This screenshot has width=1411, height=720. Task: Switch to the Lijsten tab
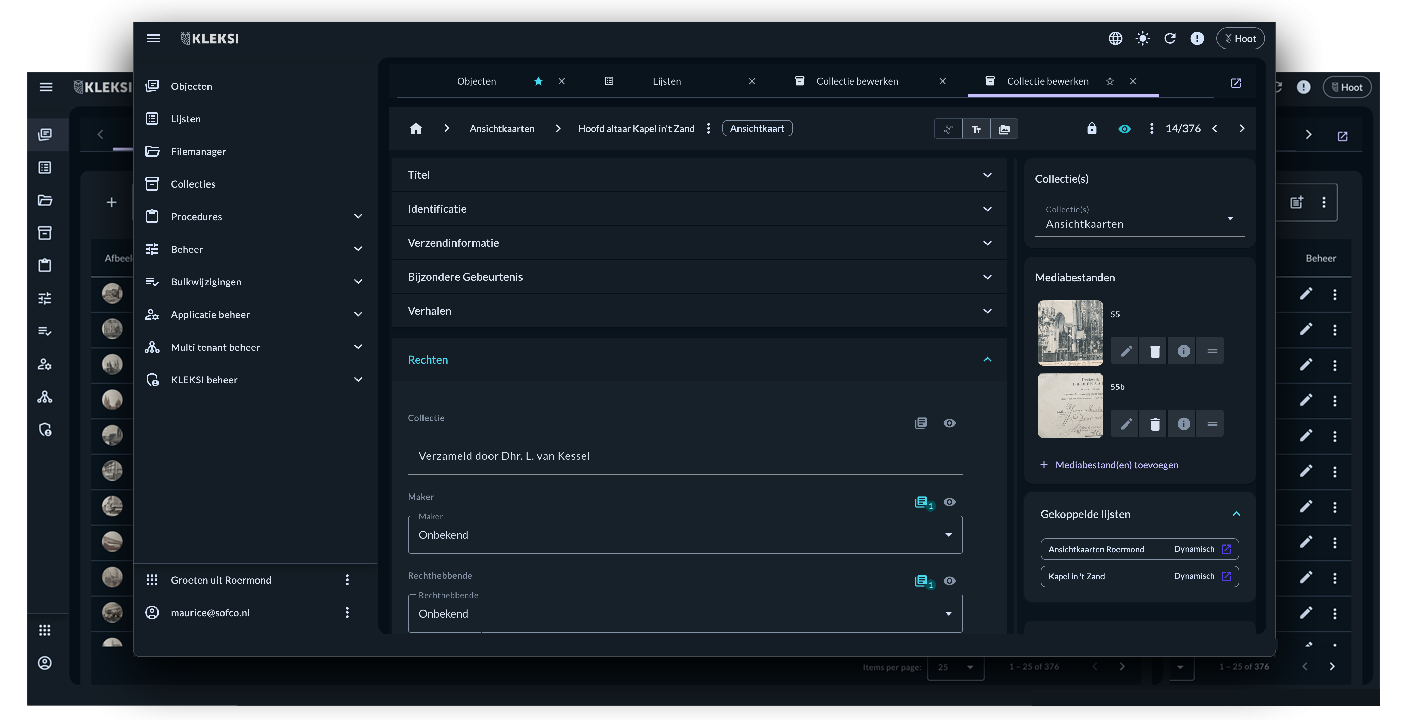point(667,81)
